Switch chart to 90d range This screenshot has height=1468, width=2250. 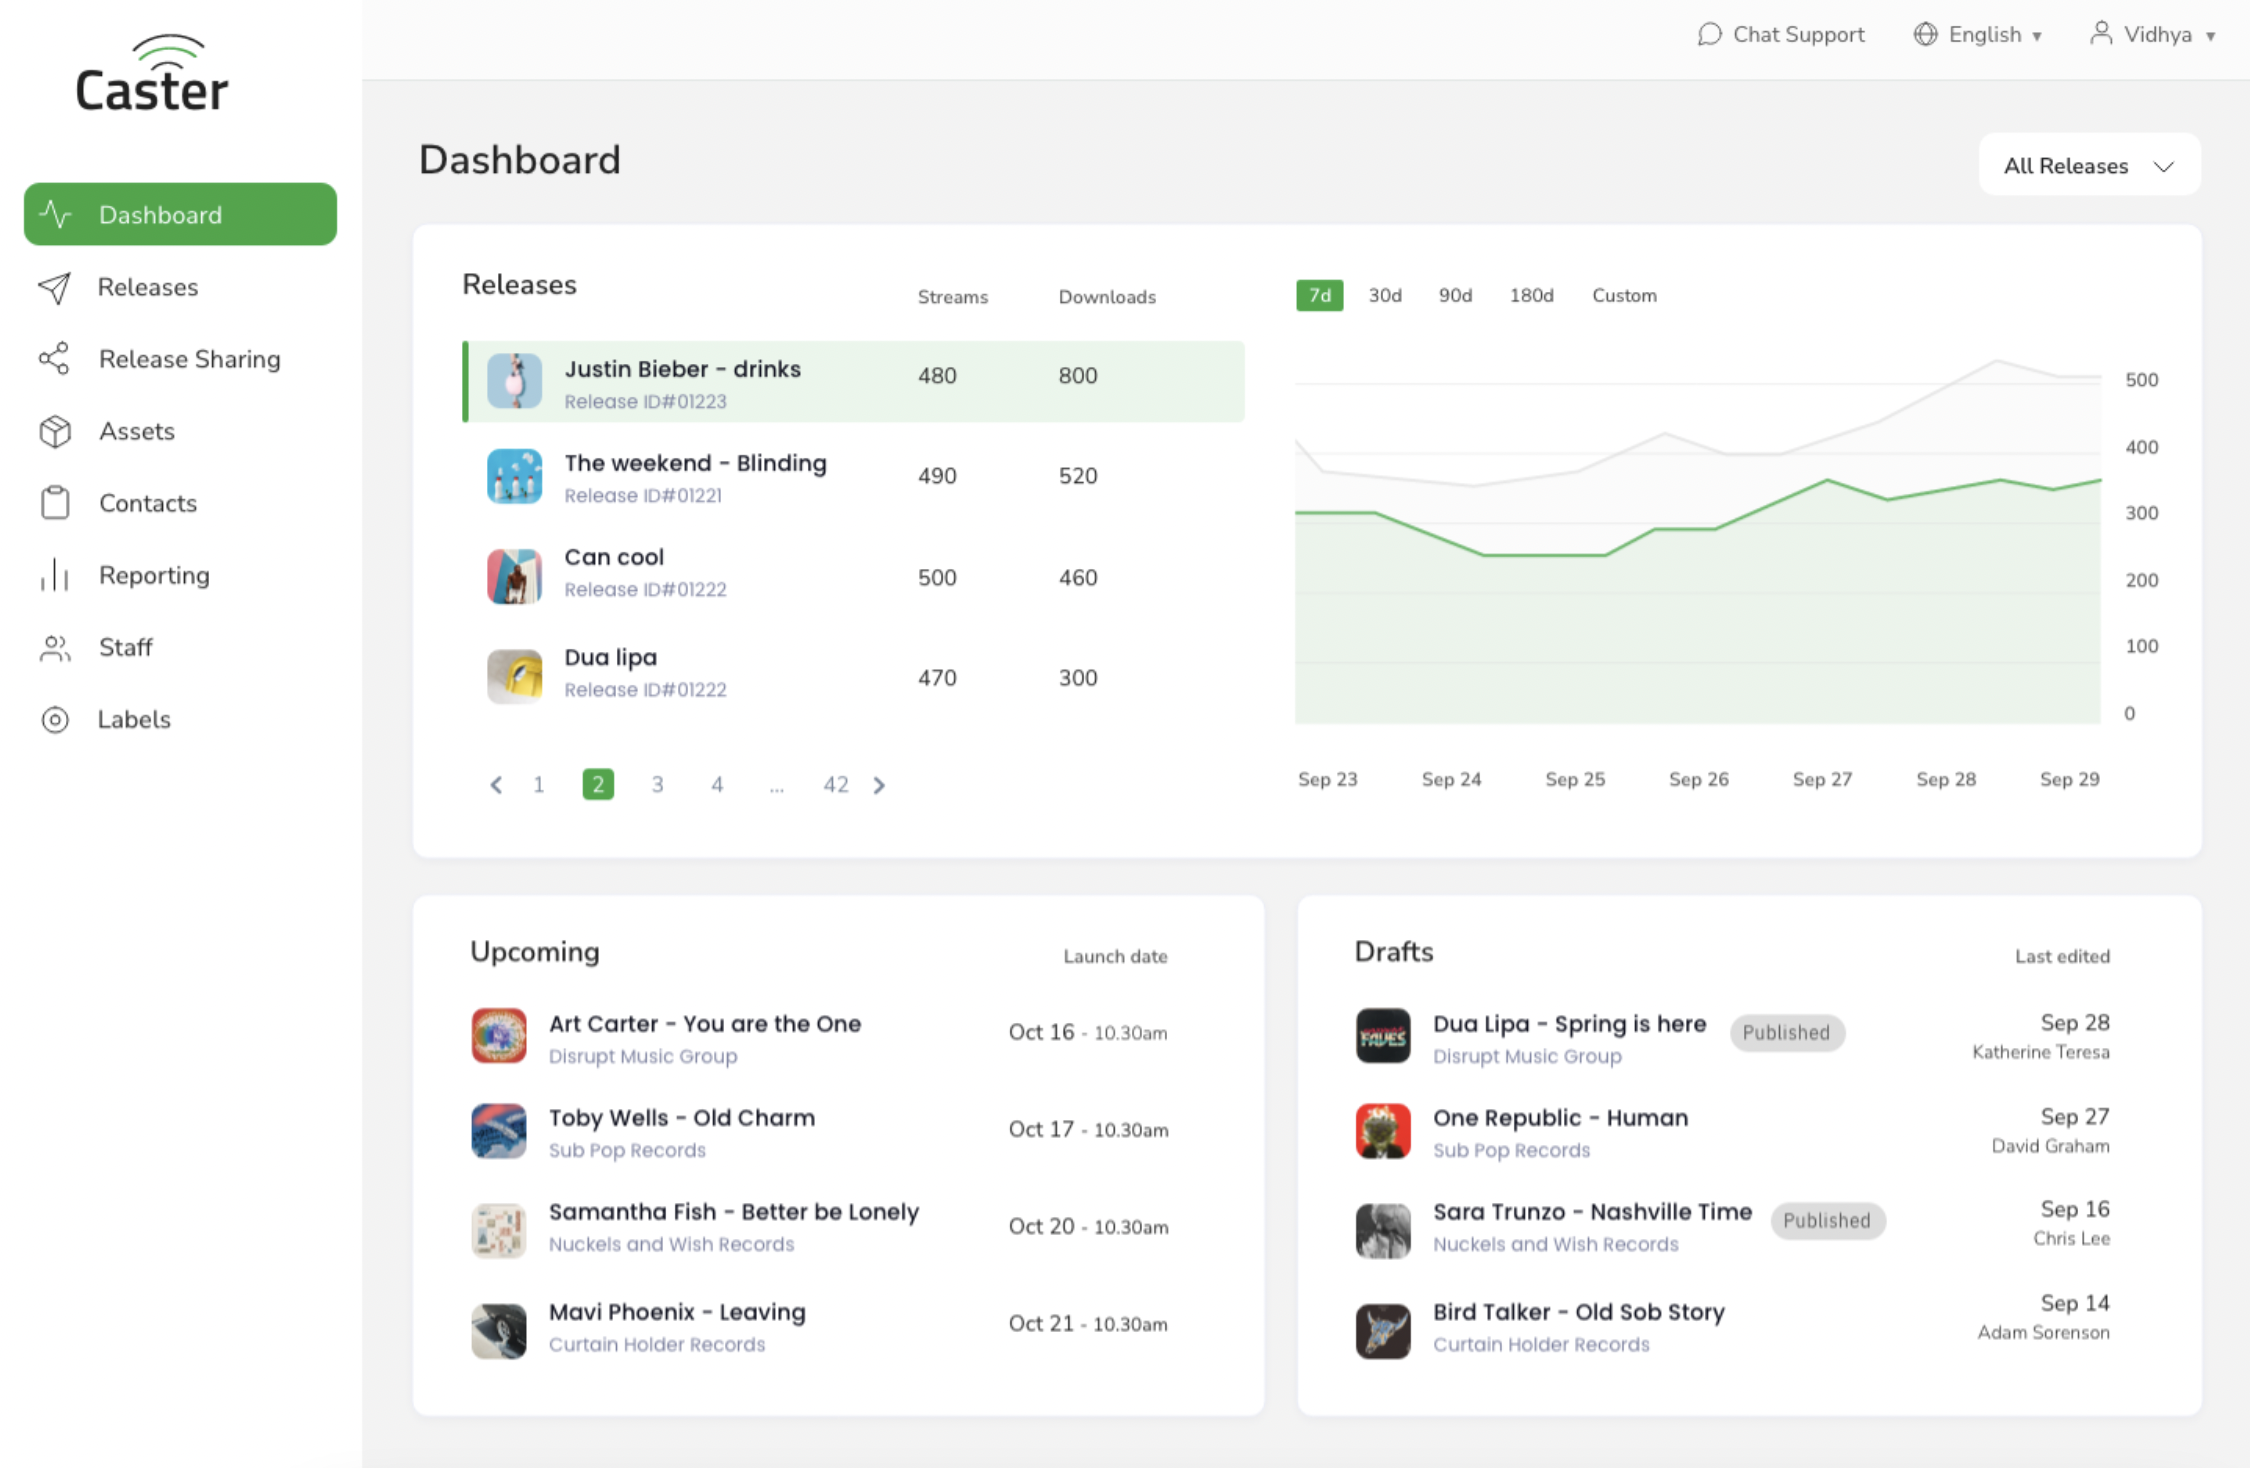(x=1455, y=295)
